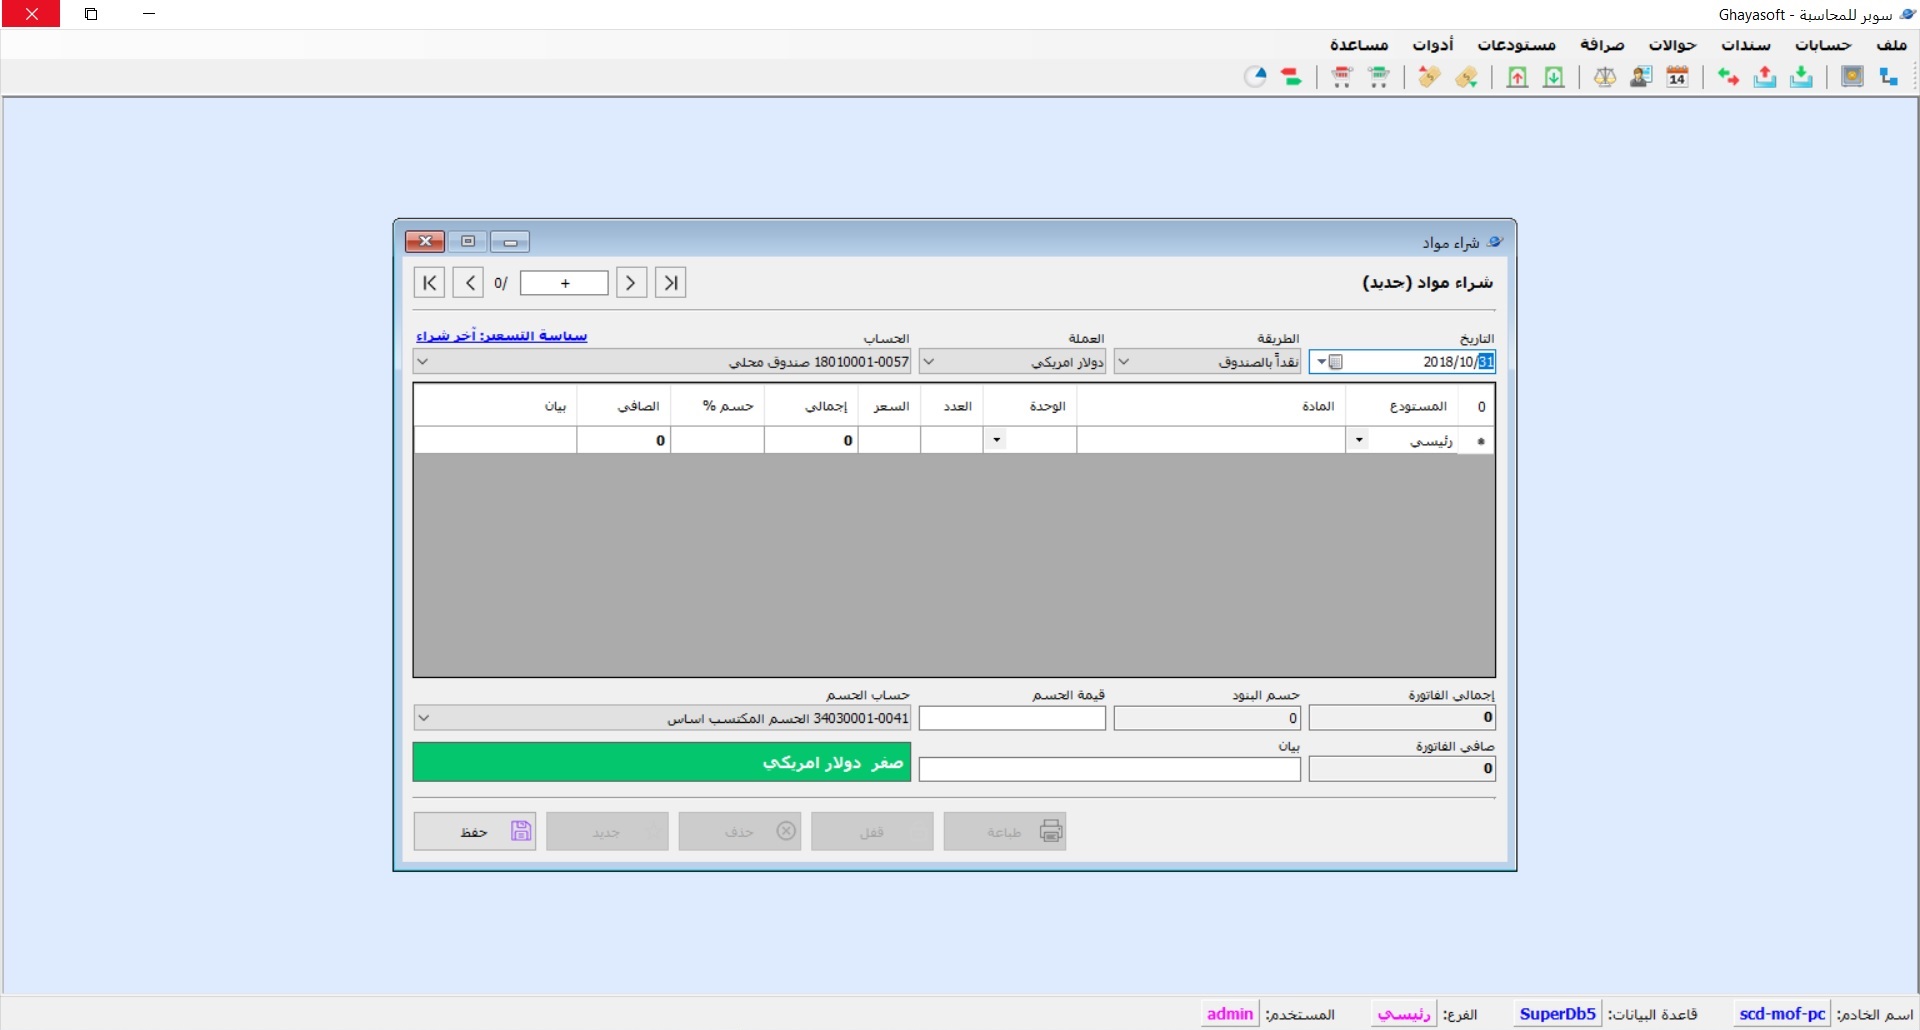The image size is (1920, 1030).
Task: Open the pie chart report toolbar icon
Action: pos(1255,77)
